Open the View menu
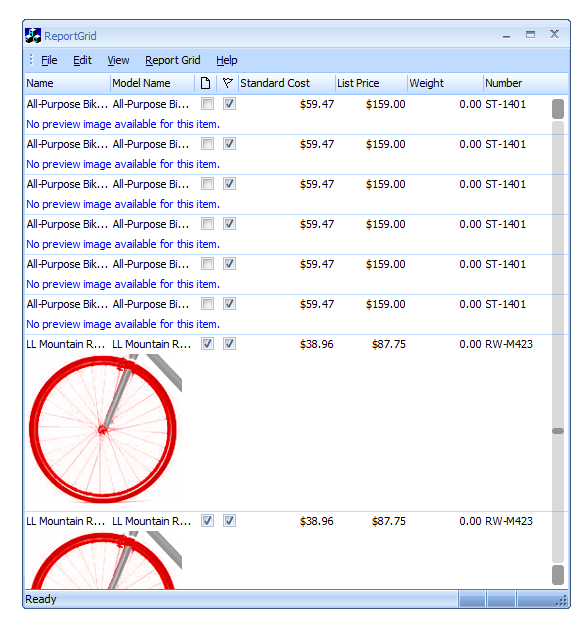 [118, 60]
